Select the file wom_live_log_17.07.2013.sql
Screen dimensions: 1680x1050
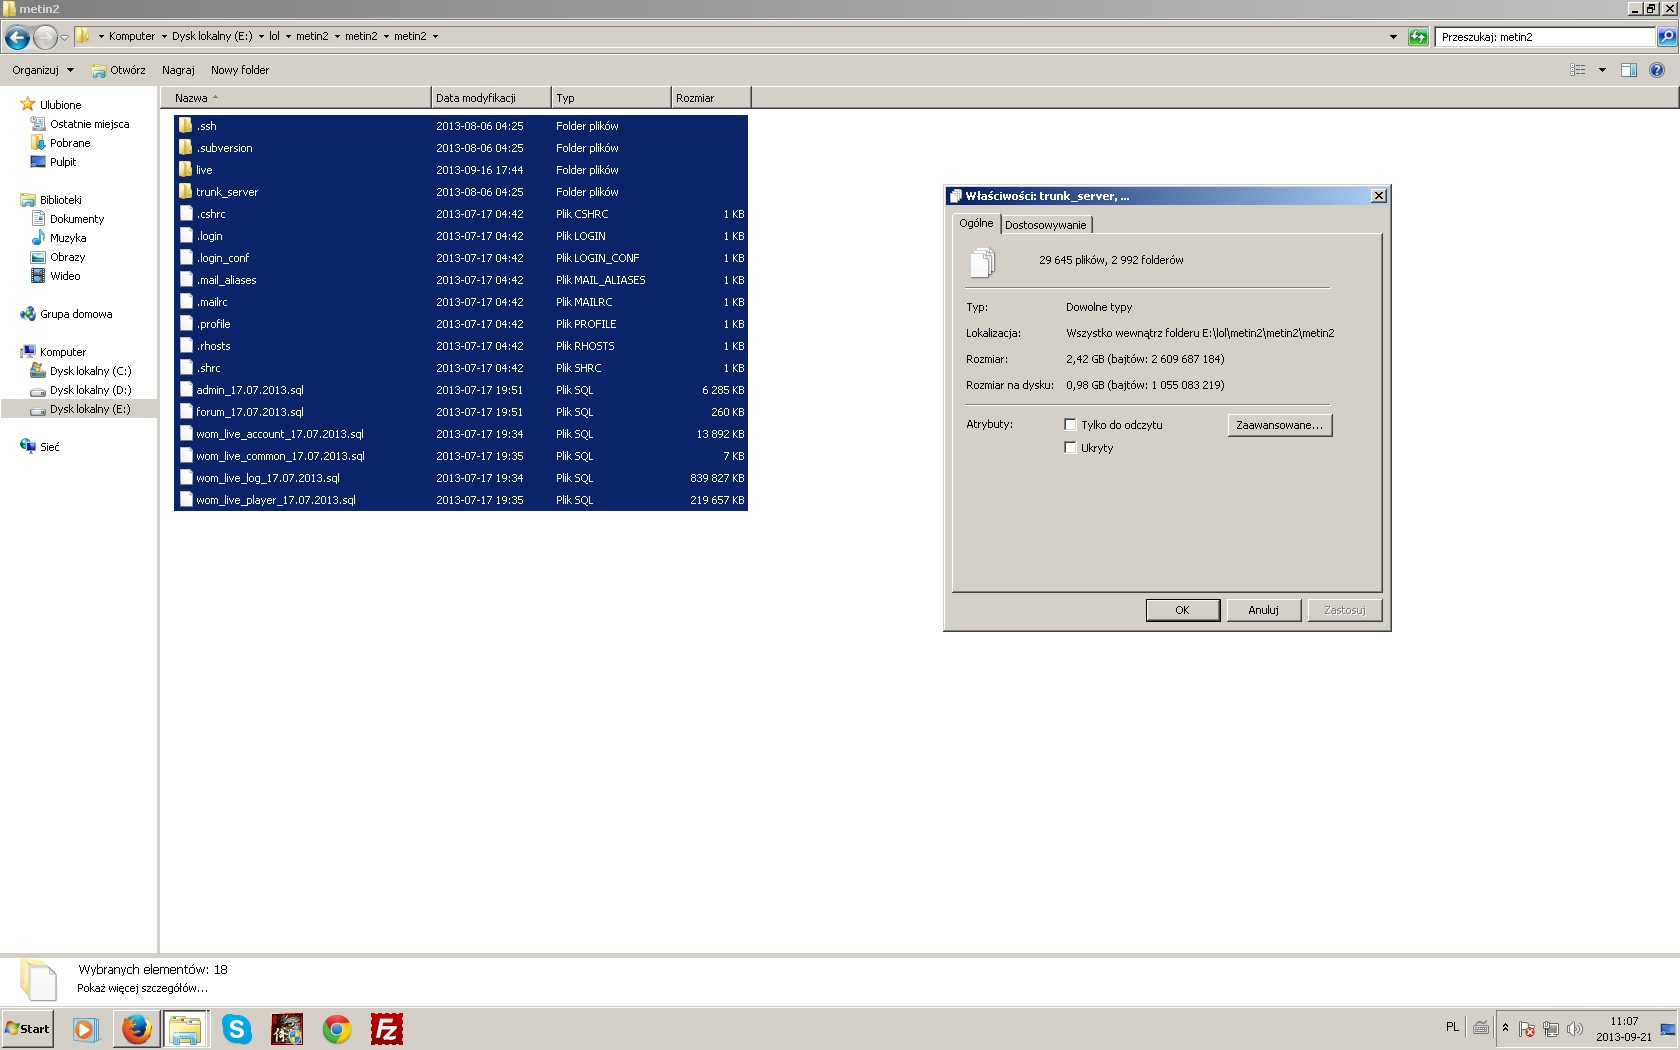point(461,478)
